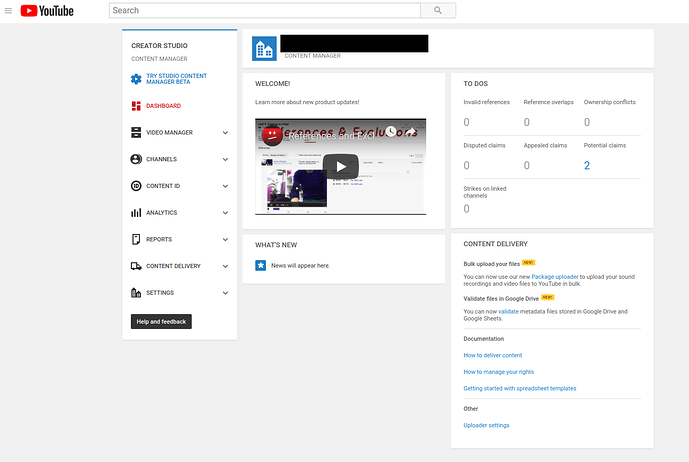Click Learn more about new product updates
Image resolution: width=689 pixels, height=462 pixels.
pyautogui.click(x=307, y=102)
